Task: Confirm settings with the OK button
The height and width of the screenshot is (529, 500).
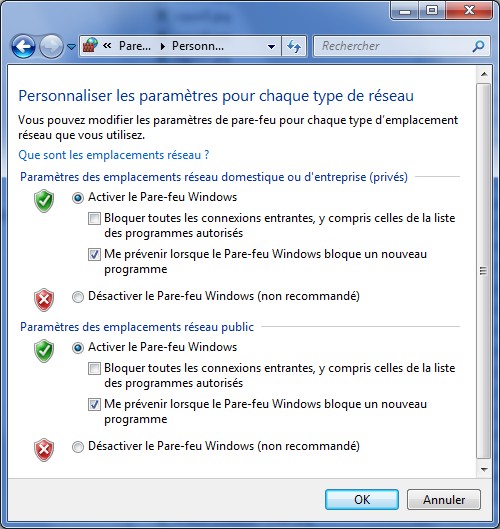Action: point(362,499)
